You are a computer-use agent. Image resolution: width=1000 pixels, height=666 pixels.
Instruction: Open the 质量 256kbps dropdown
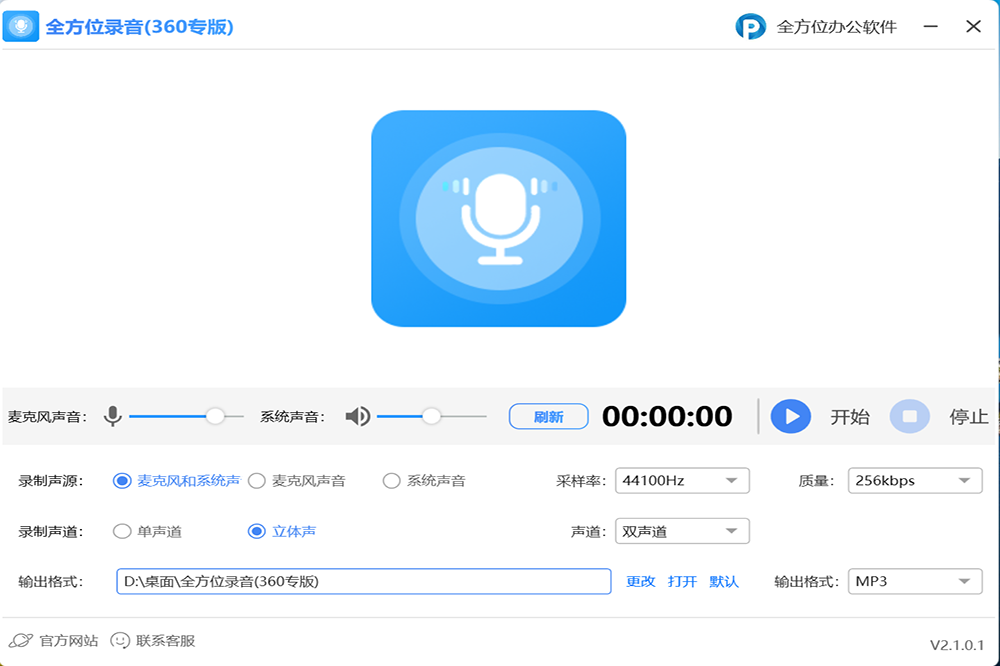tap(915, 481)
